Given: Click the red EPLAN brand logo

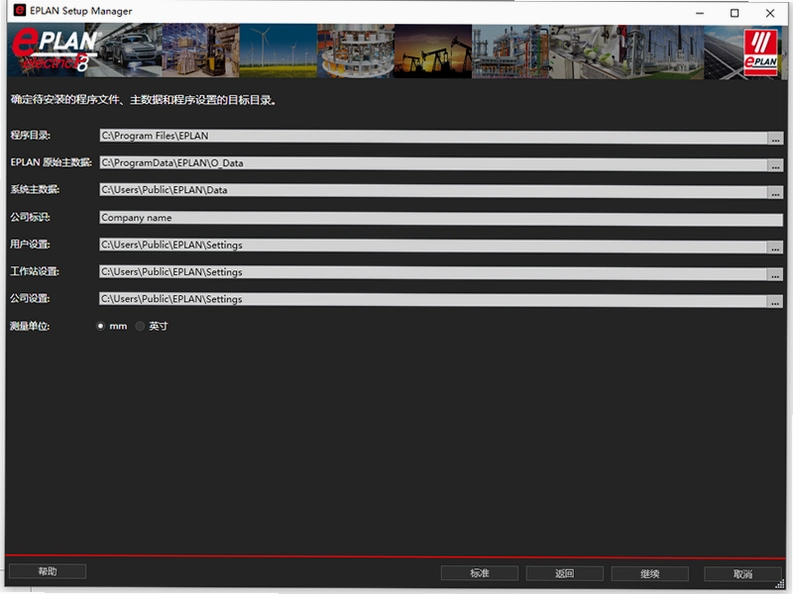Looking at the screenshot, I should (761, 52).
